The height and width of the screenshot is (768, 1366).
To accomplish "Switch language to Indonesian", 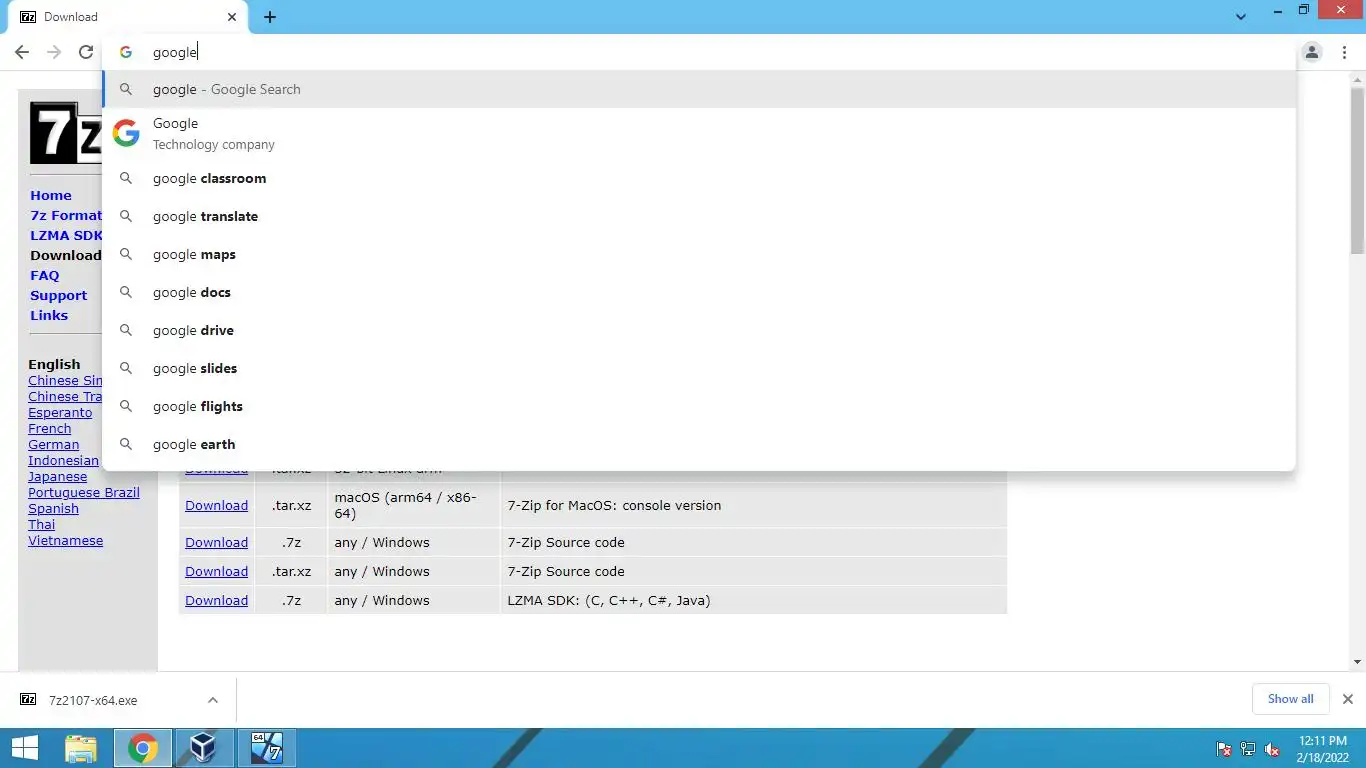I will coord(64,460).
